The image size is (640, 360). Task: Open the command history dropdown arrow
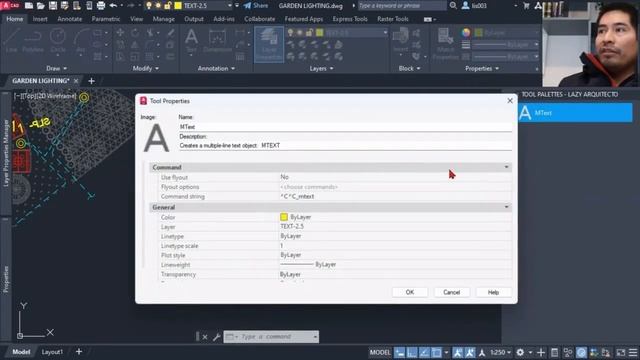coord(315,337)
